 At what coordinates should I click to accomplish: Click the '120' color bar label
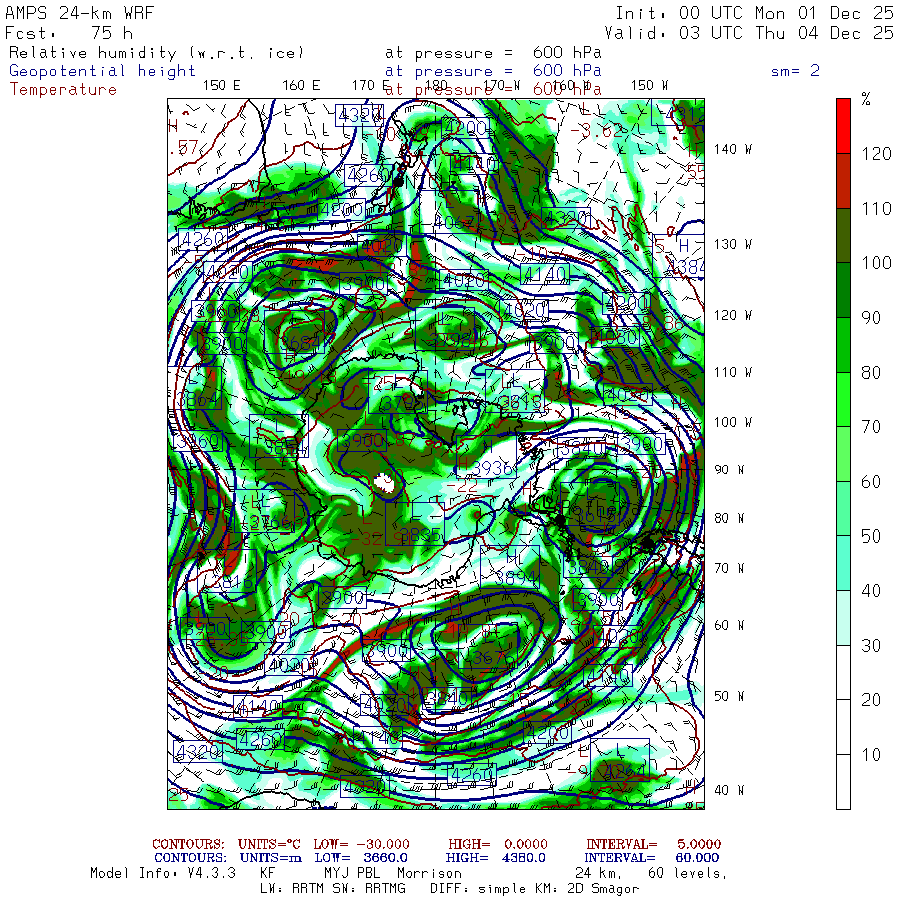click(x=876, y=154)
